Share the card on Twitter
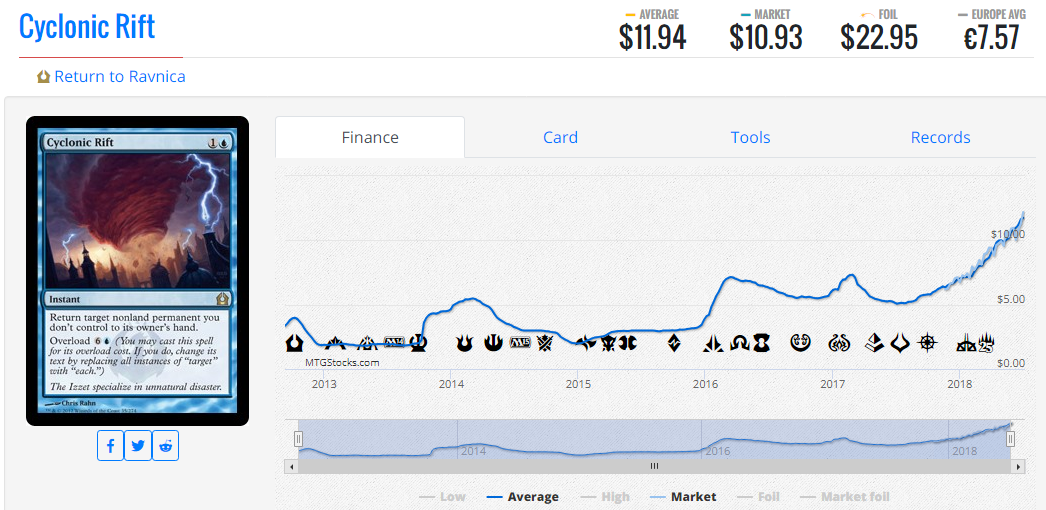Image resolution: width=1046 pixels, height=510 pixels. click(x=138, y=445)
